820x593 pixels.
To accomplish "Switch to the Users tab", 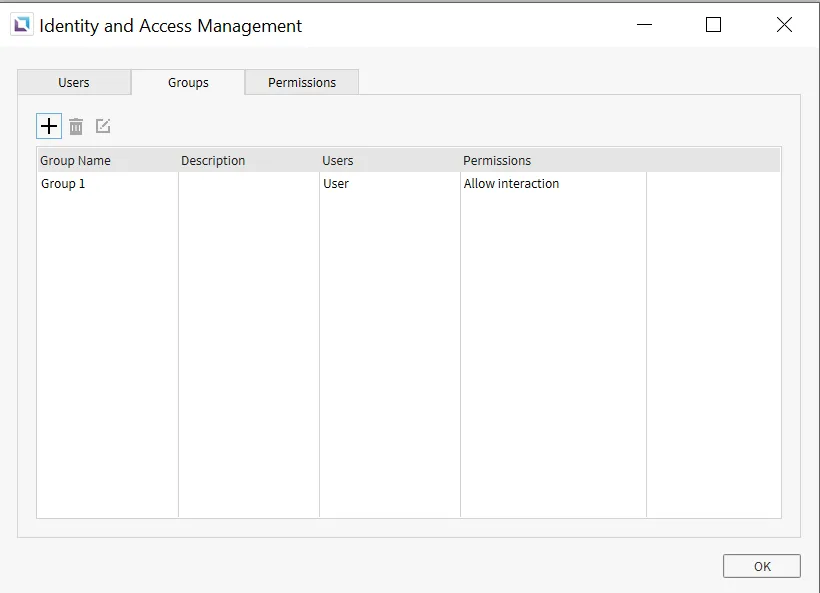I will 74,83.
